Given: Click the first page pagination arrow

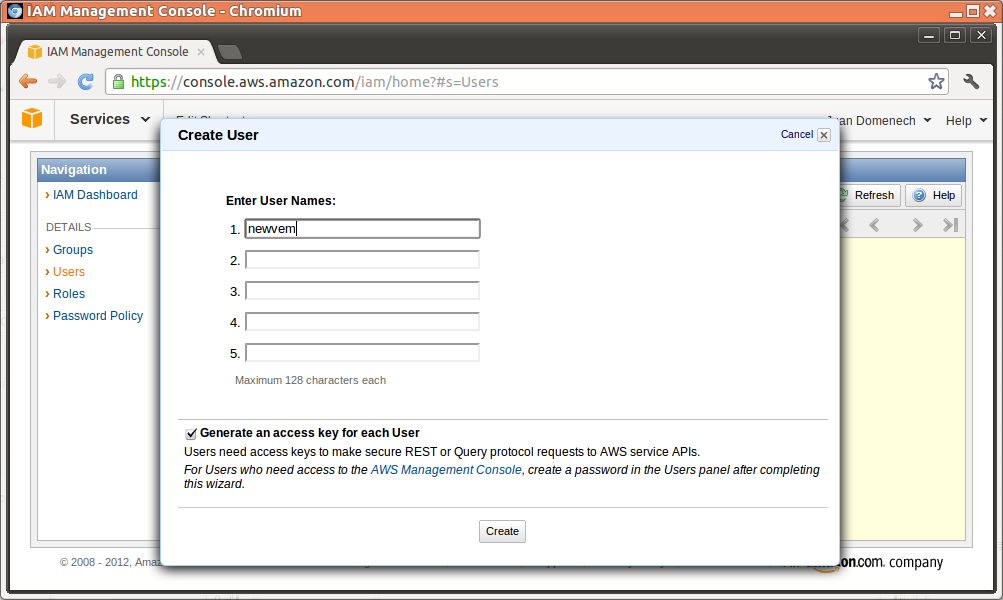Looking at the screenshot, I should pos(843,225).
